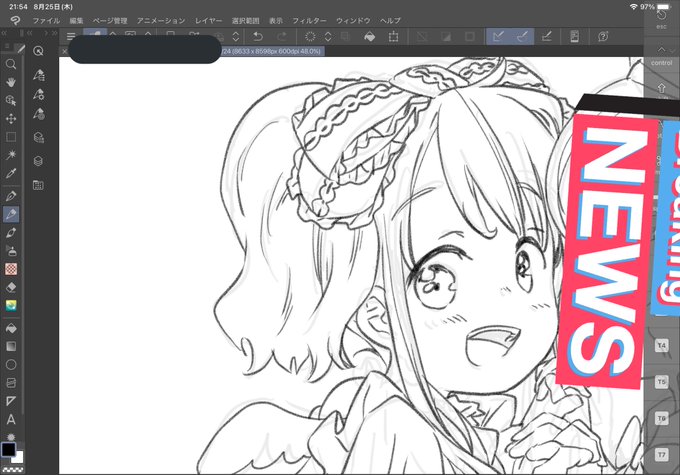Open the Sub Tool palette icon
The width and height of the screenshot is (680, 475).
38,75
